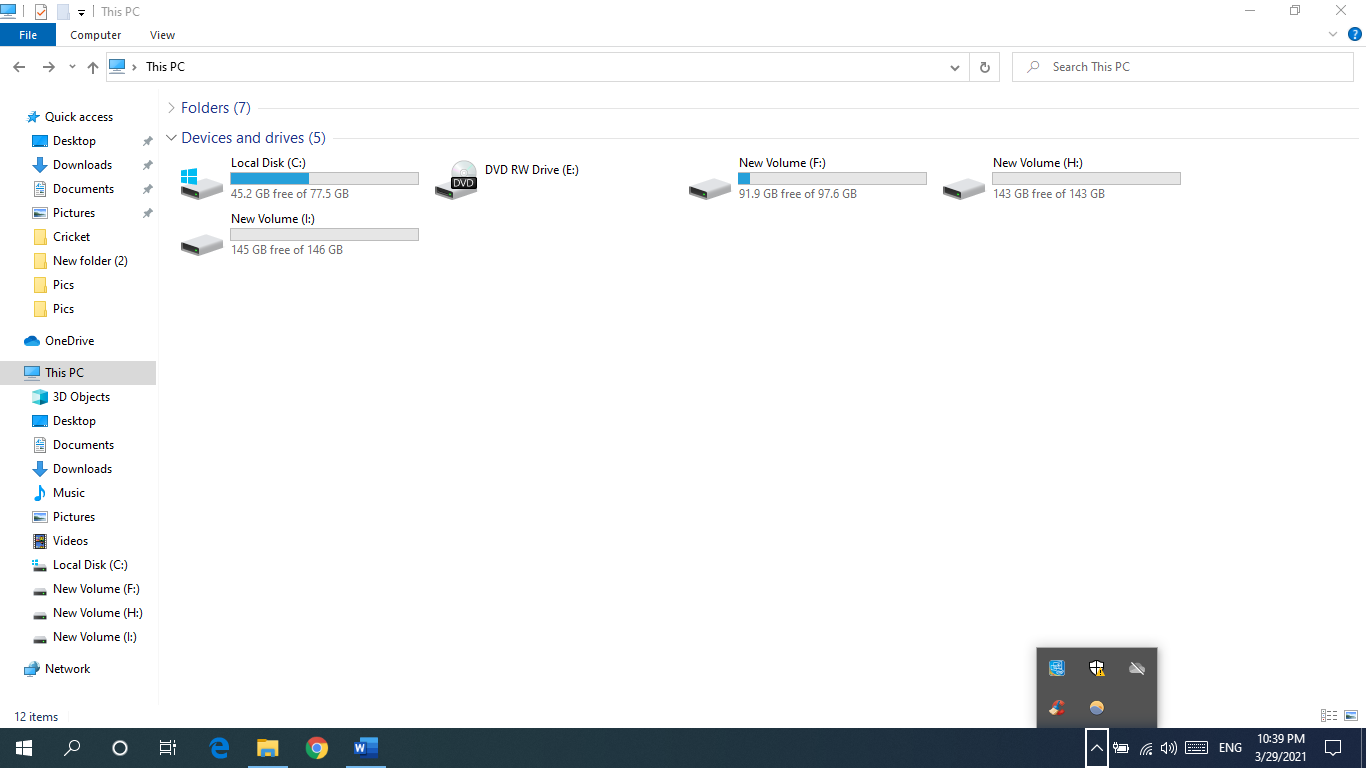The height and width of the screenshot is (768, 1366).
Task: Open CCleaner from the system tray
Action: (x=1056, y=708)
